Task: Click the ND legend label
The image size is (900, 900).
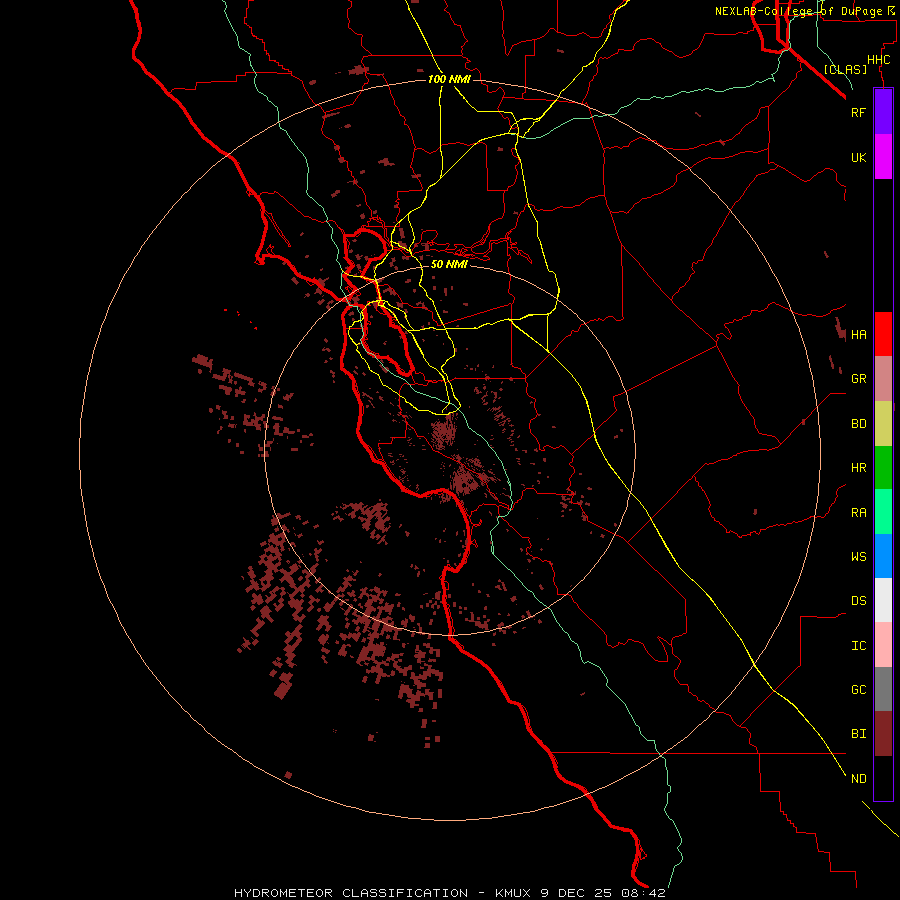Action: 858,779
